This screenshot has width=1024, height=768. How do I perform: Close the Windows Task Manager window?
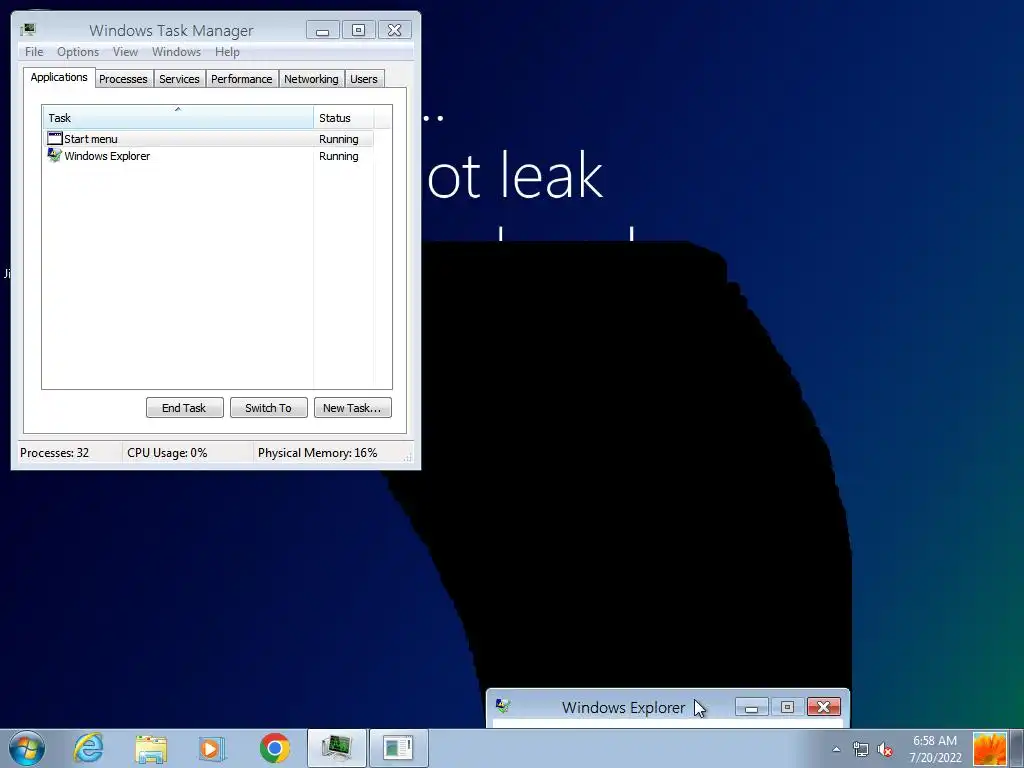[394, 30]
